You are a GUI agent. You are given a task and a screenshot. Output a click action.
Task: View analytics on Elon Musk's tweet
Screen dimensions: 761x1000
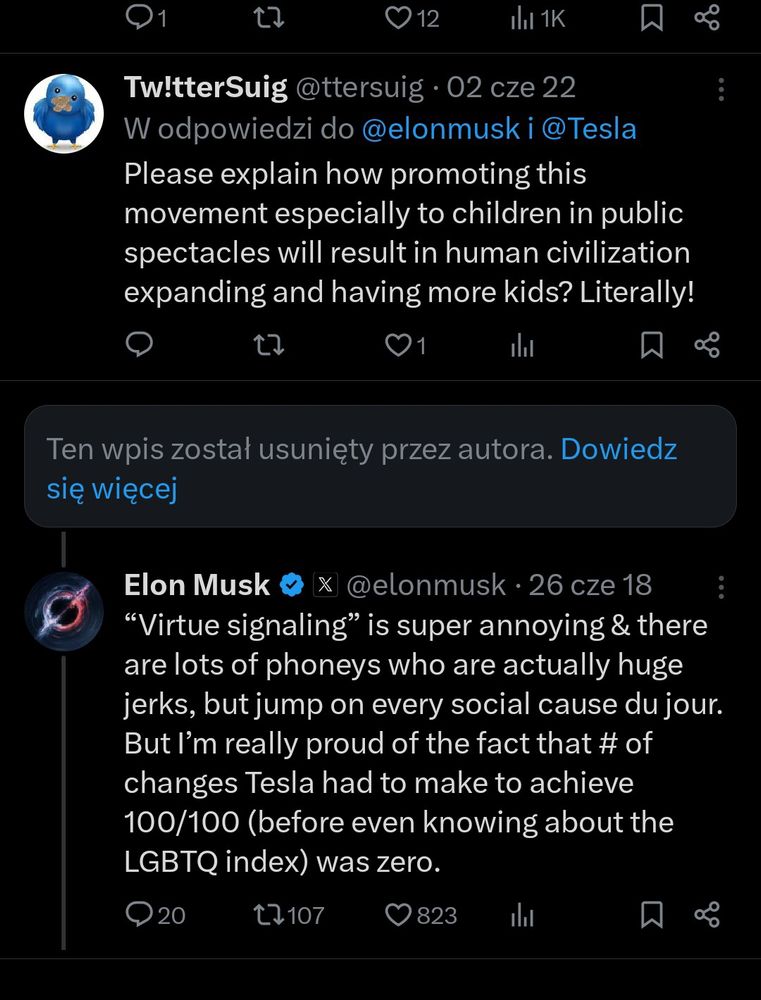[523, 914]
